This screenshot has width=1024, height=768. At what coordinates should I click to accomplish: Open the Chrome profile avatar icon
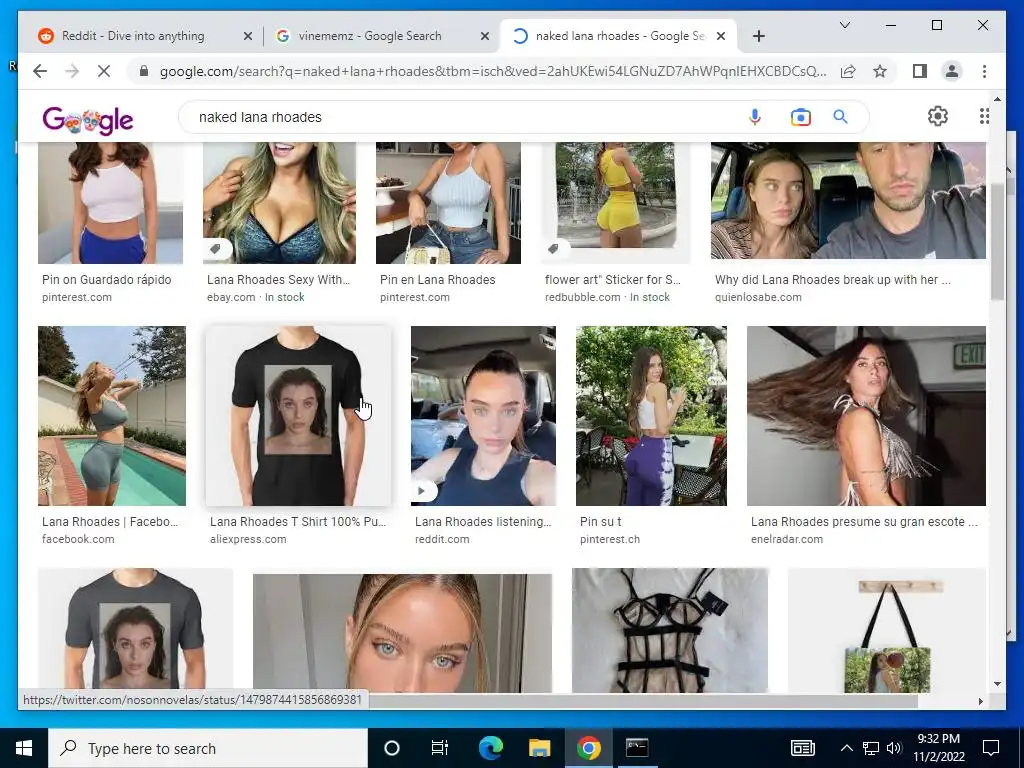tap(952, 71)
